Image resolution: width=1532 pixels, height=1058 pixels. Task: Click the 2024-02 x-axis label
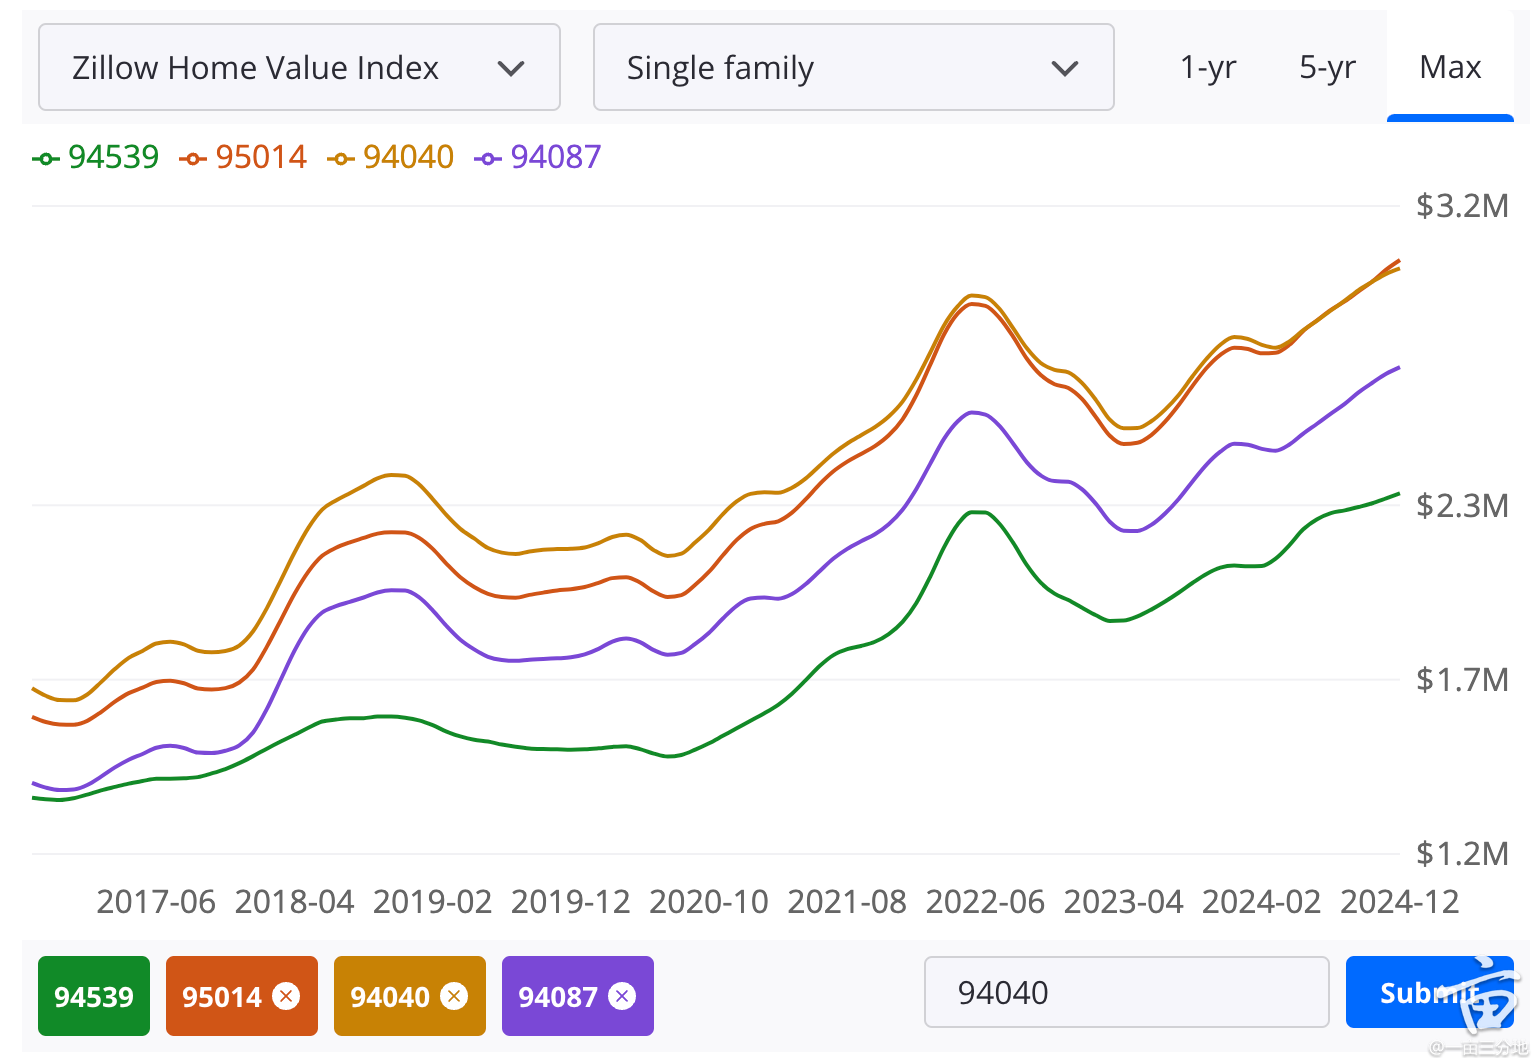(1262, 902)
